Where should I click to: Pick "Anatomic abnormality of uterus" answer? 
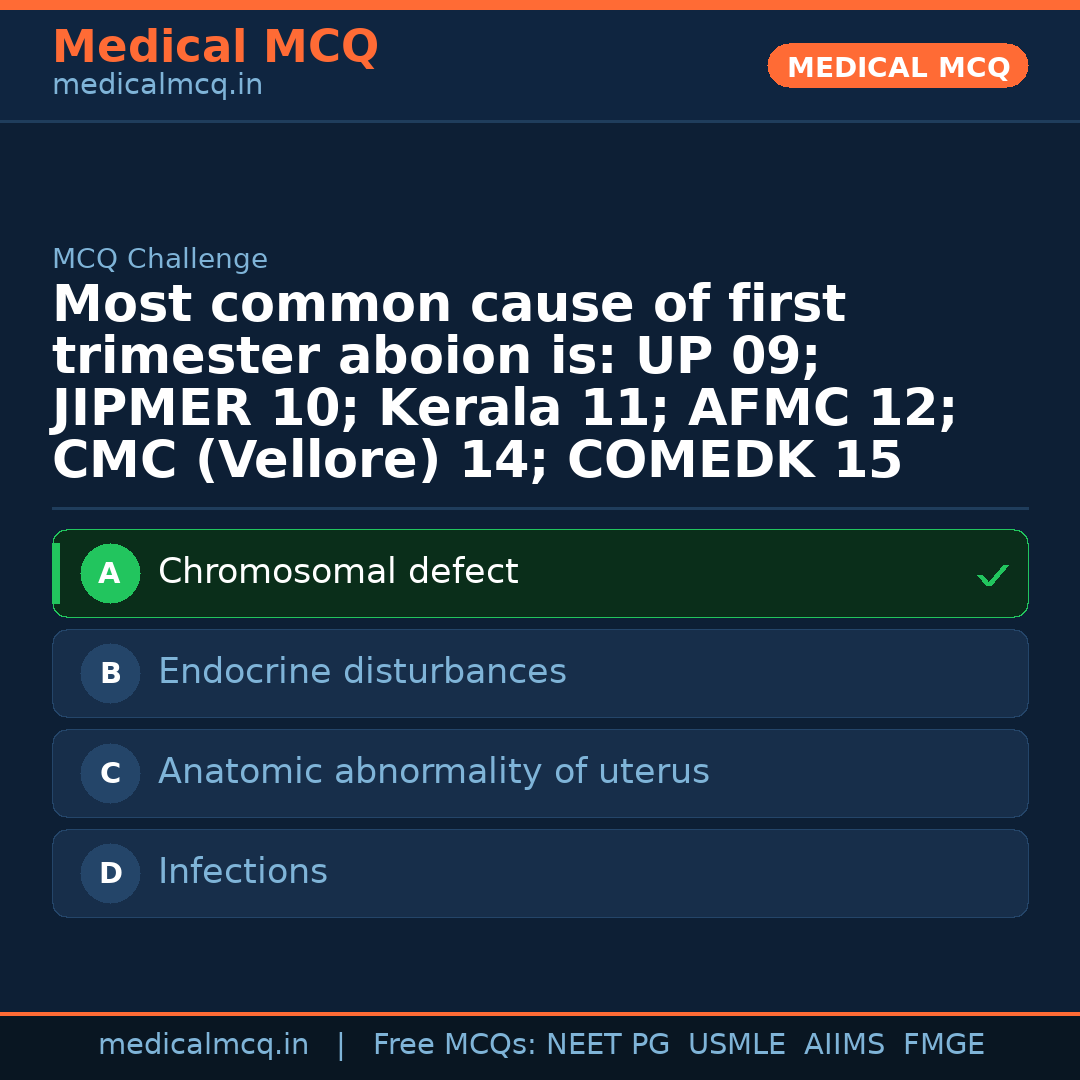tap(433, 772)
